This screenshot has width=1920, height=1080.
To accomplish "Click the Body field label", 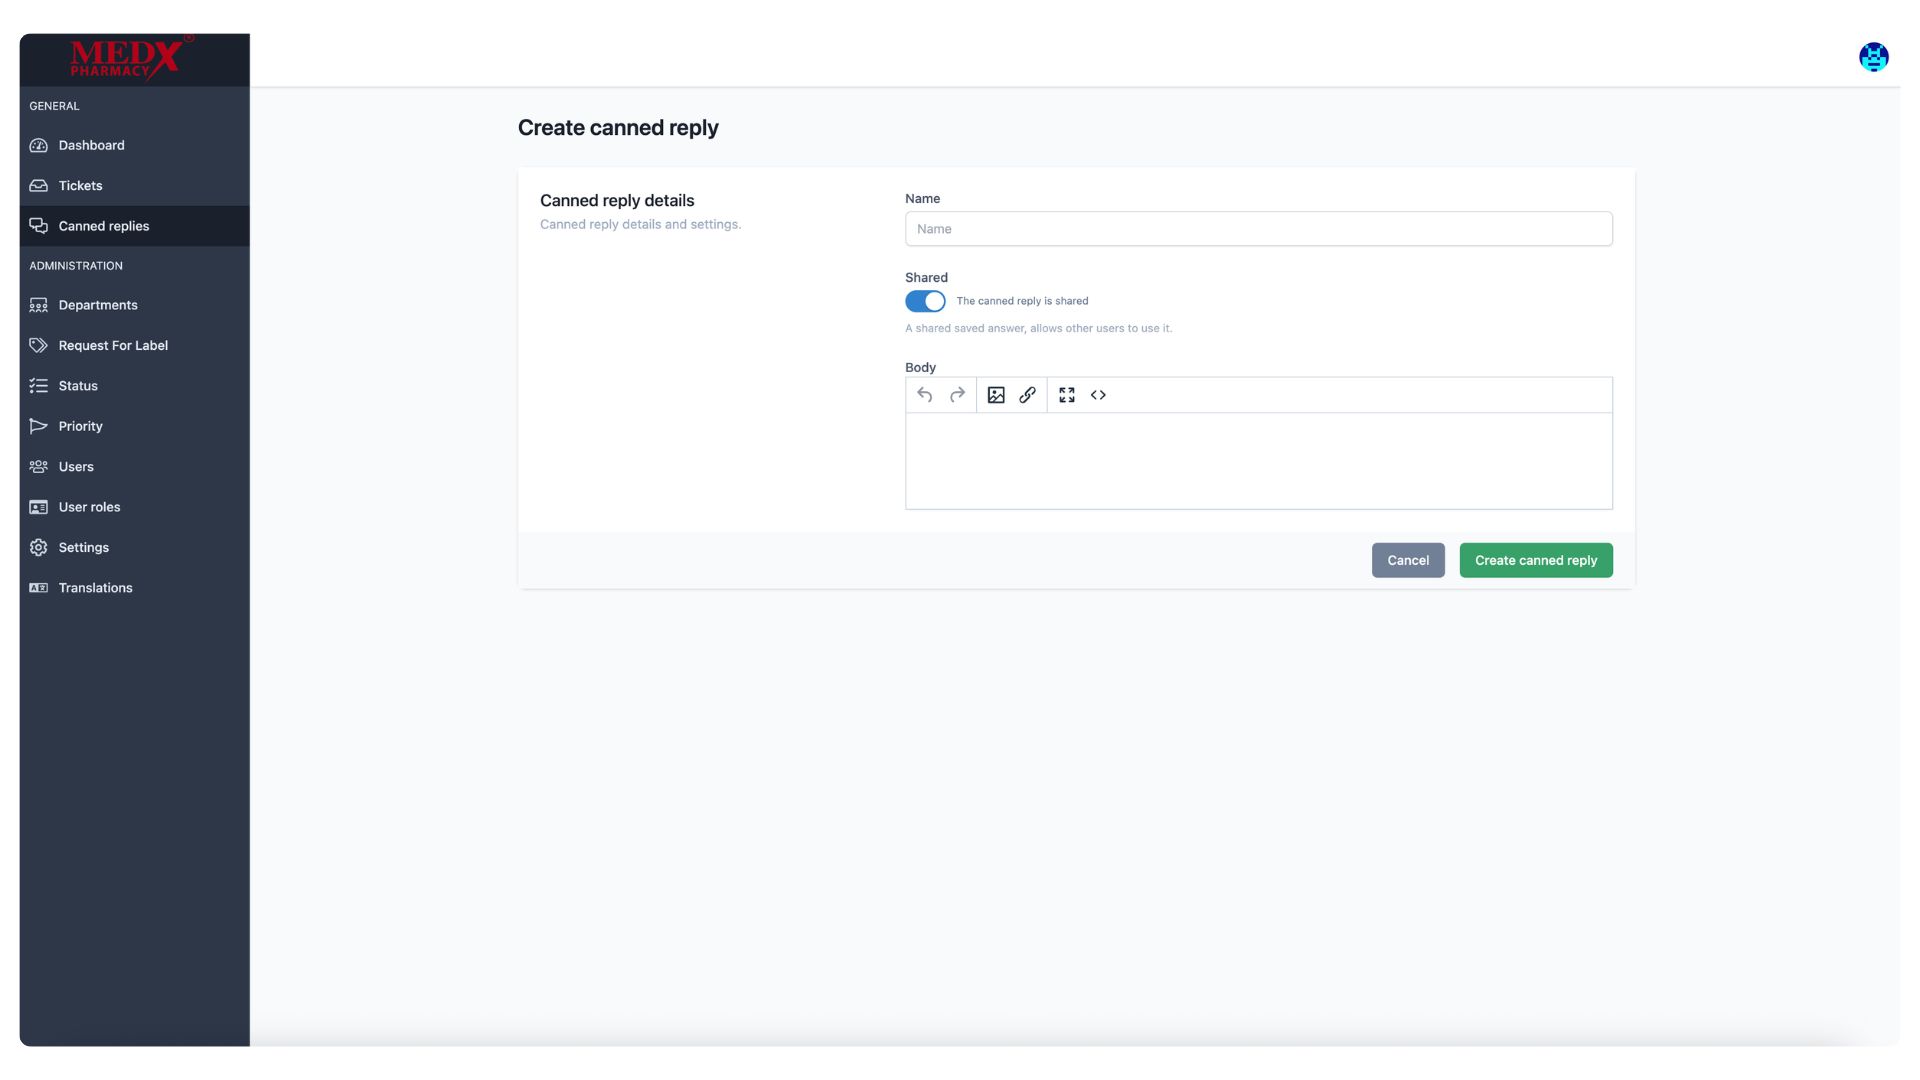I will pyautogui.click(x=920, y=367).
